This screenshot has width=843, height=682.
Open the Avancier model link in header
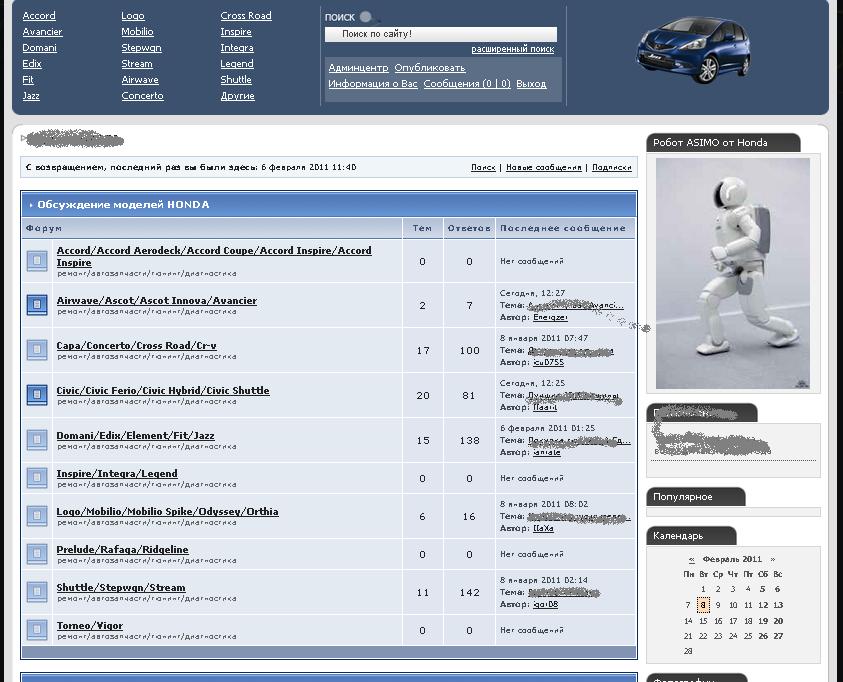(42, 32)
